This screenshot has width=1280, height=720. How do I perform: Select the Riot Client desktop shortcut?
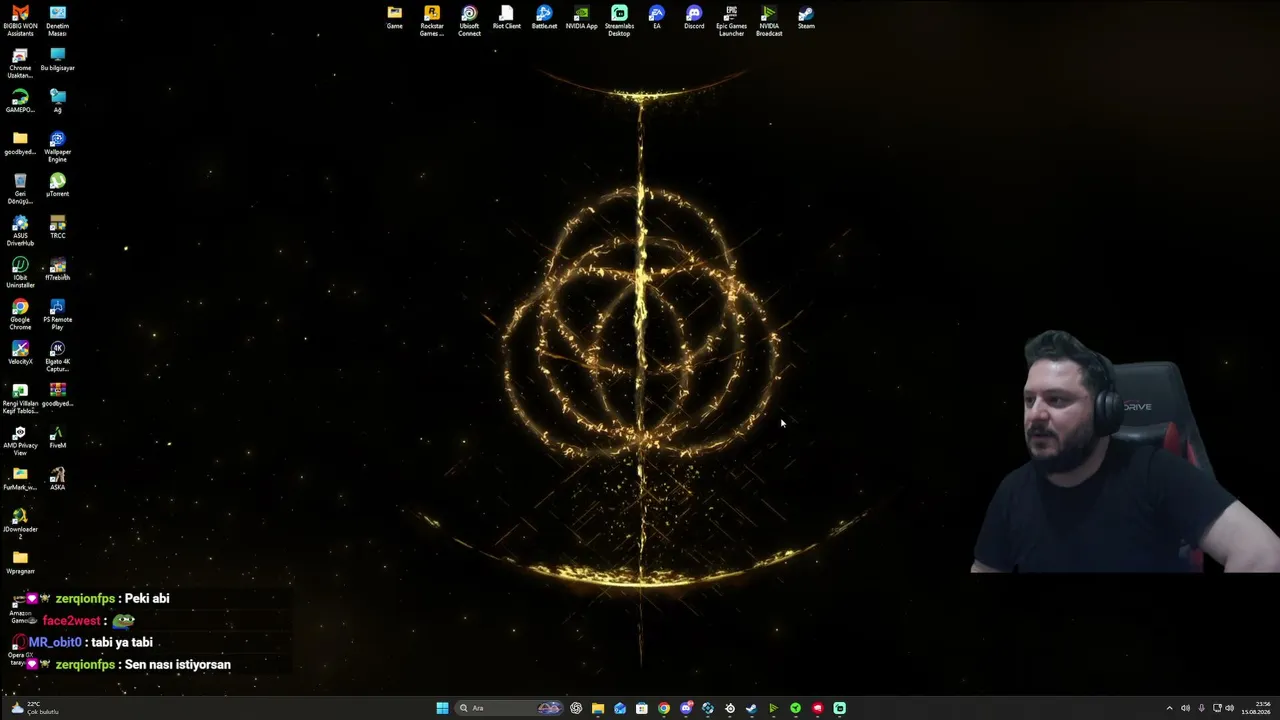pos(507,18)
